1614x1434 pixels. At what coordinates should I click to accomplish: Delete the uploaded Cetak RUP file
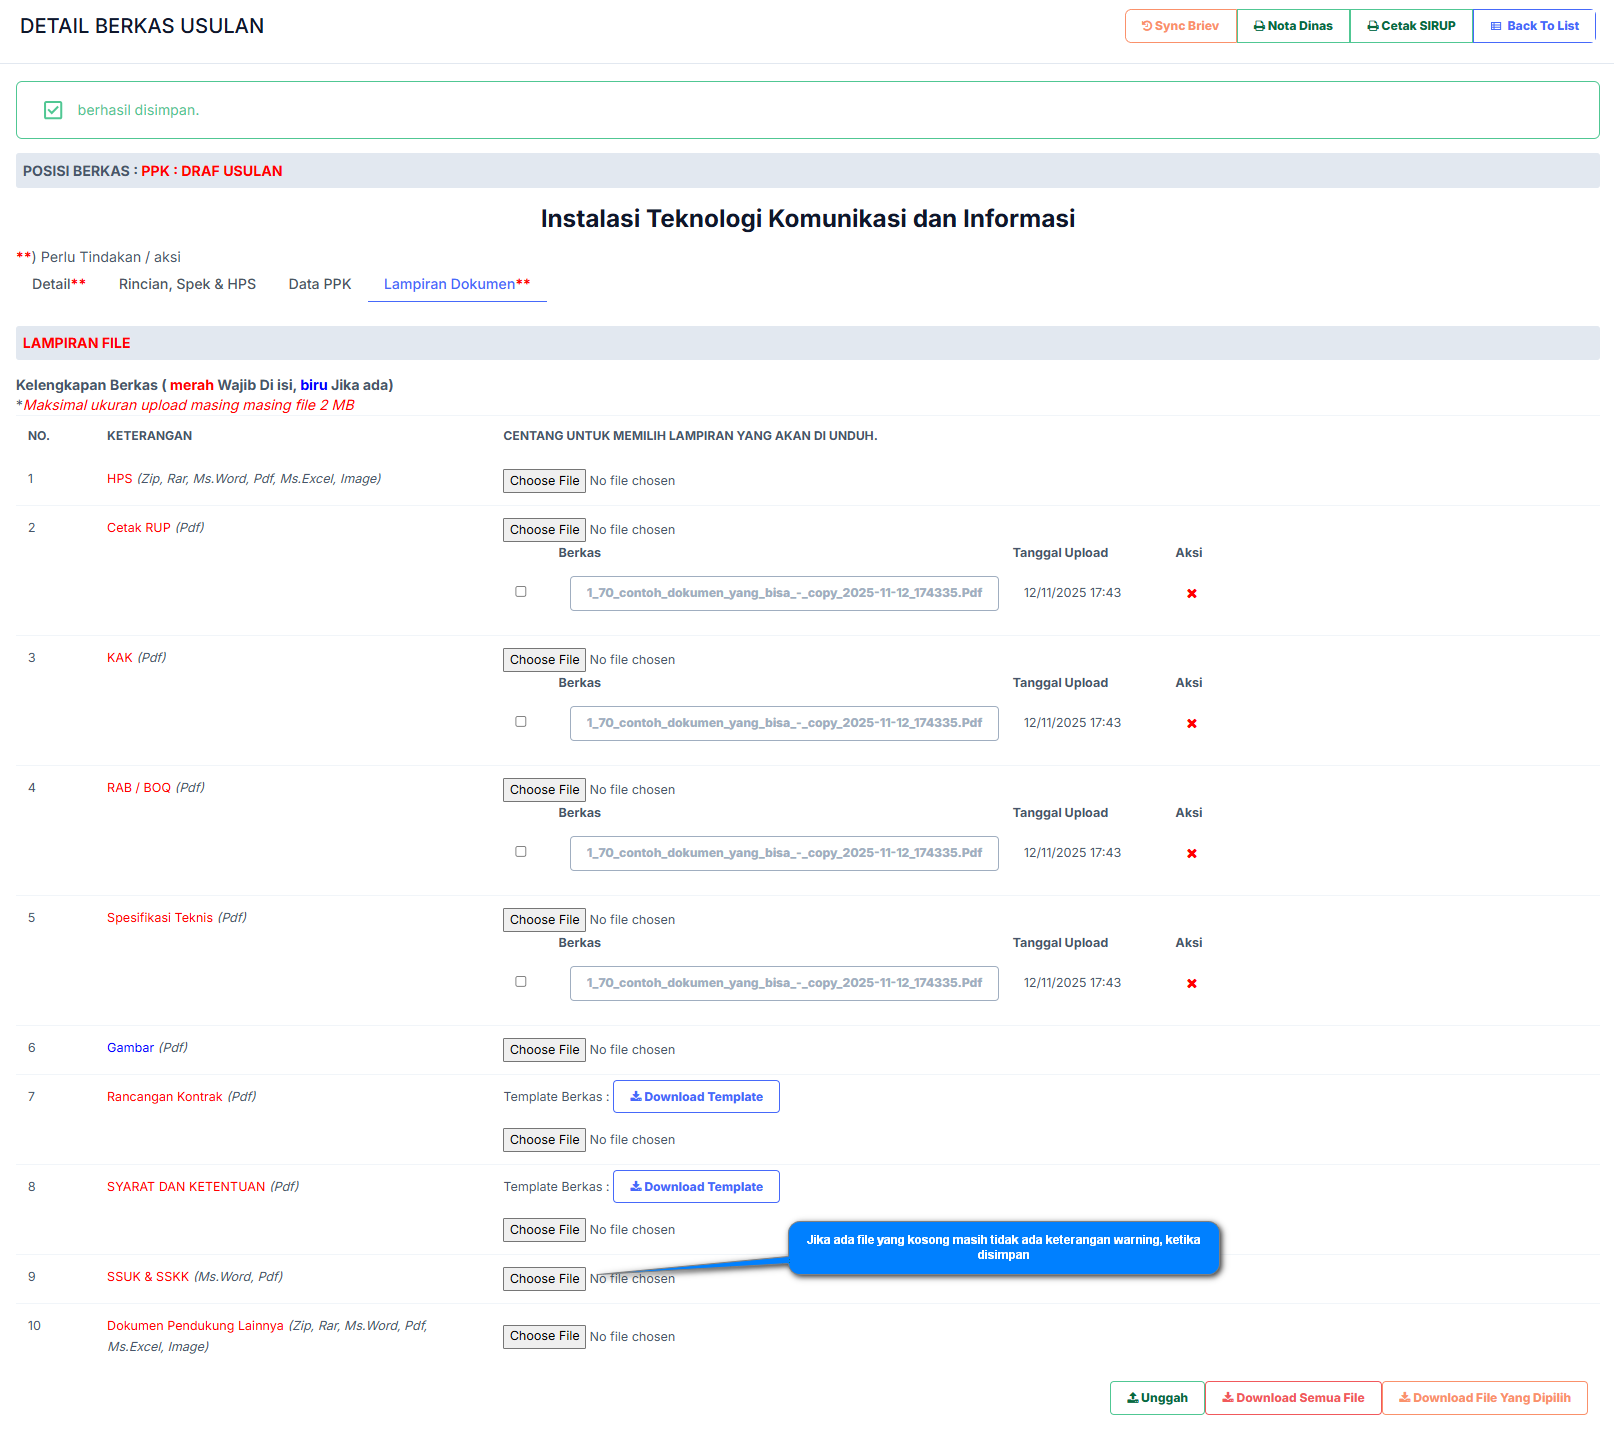click(1191, 594)
